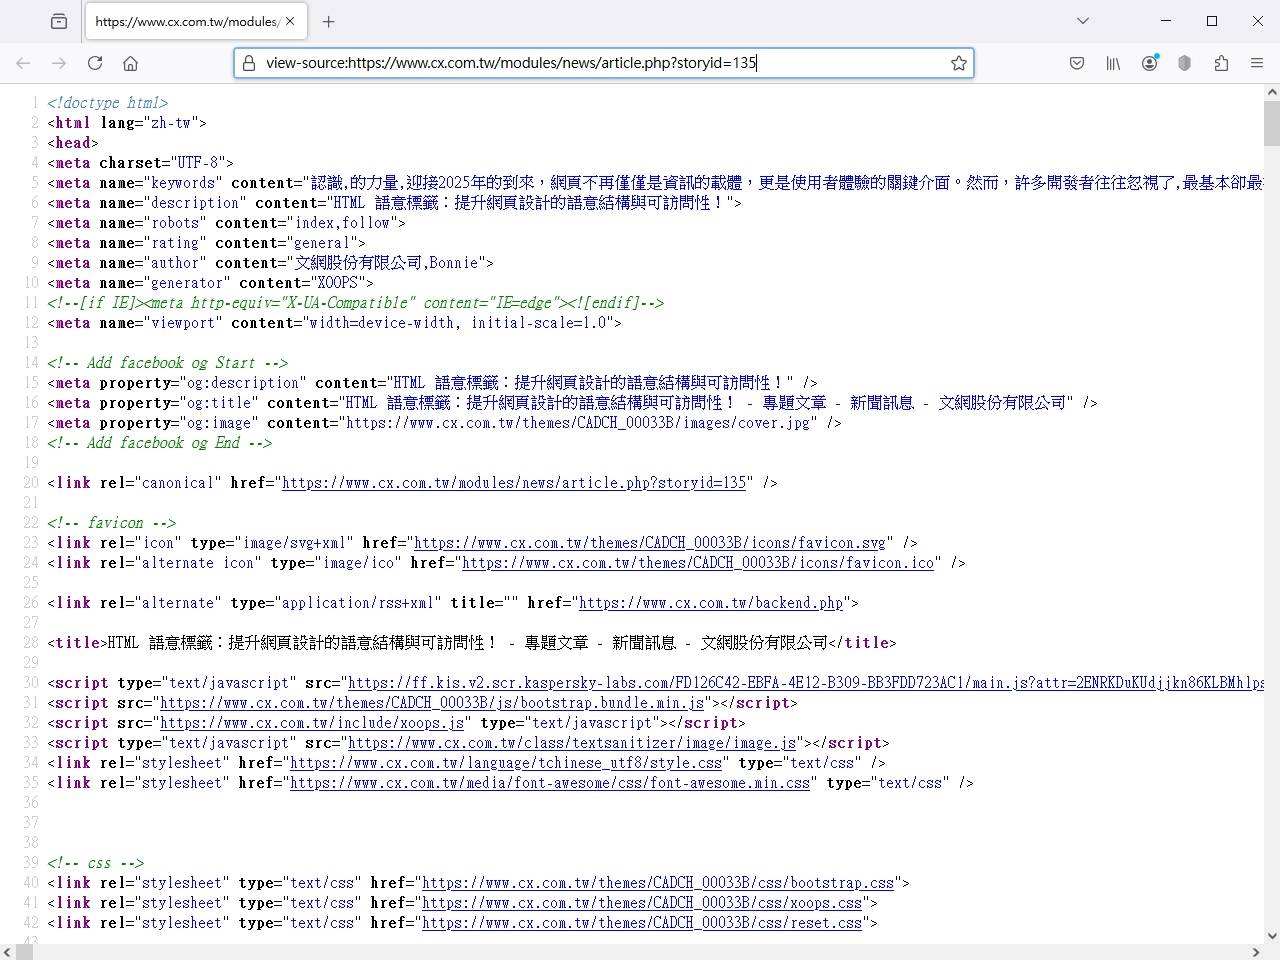Viewport: 1280px width, 960px height.
Task: Click the "Add facebook og Start" comment
Action: (x=167, y=363)
